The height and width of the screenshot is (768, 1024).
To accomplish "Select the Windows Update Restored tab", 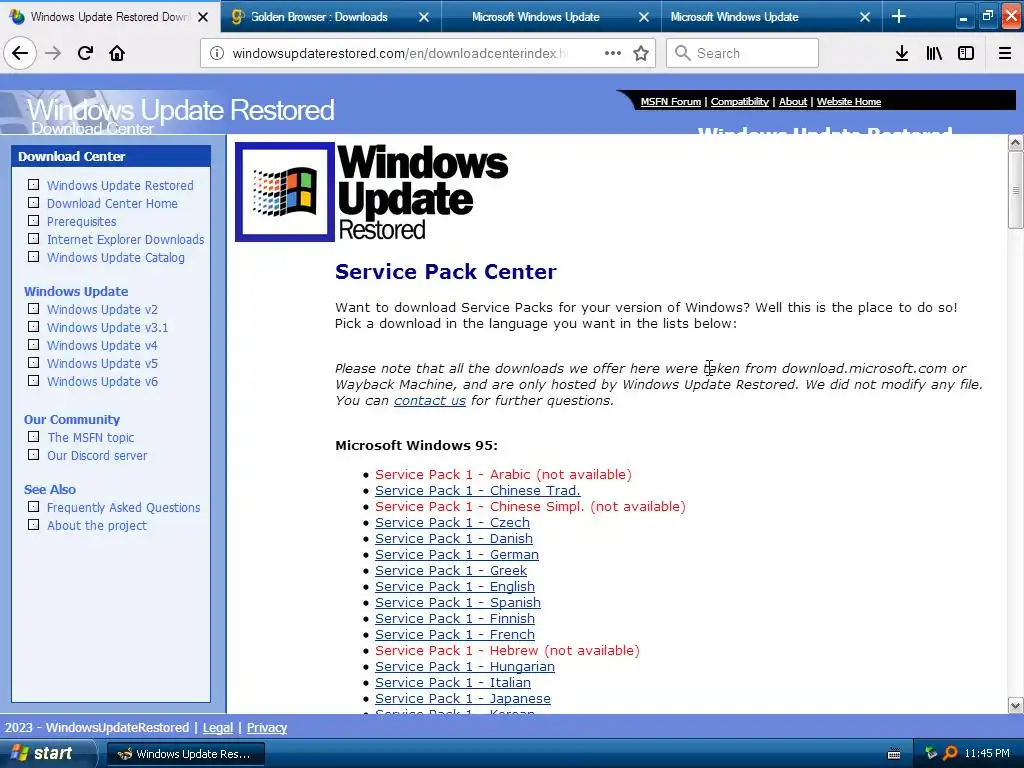I will [x=109, y=17].
